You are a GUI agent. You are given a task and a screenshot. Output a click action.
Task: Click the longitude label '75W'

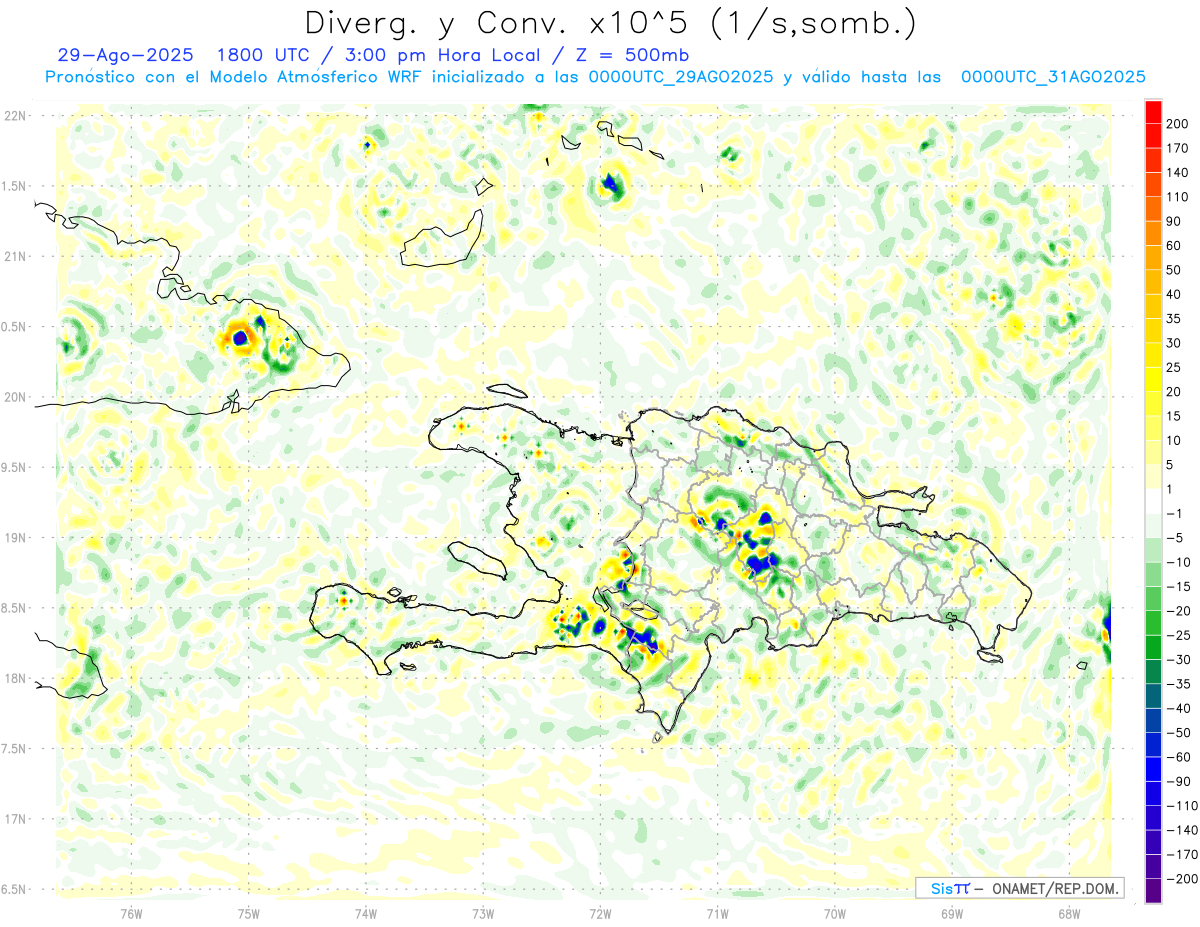pyautogui.click(x=249, y=912)
